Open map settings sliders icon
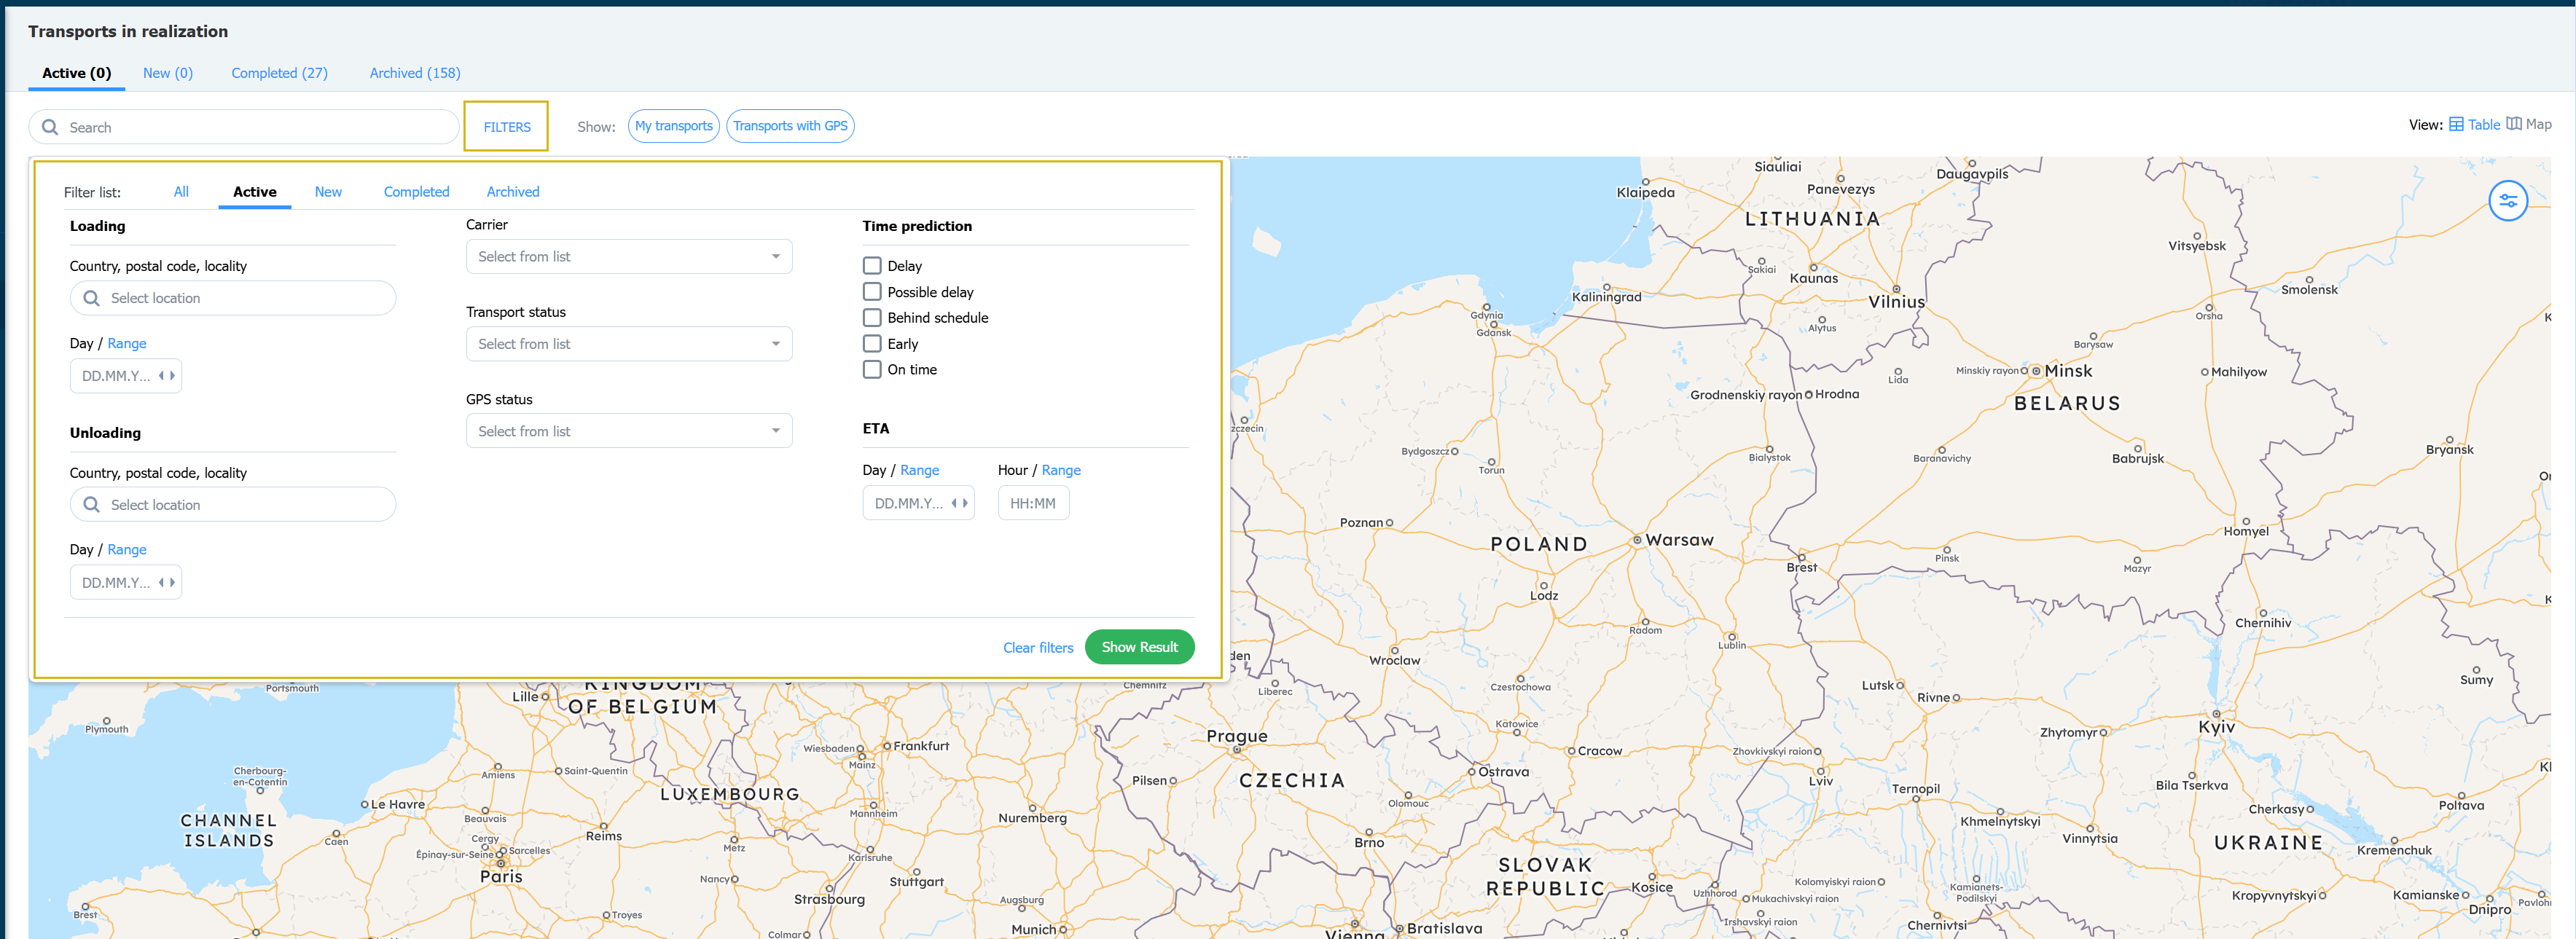Viewport: 2576px width, 939px height. pos(2508,201)
